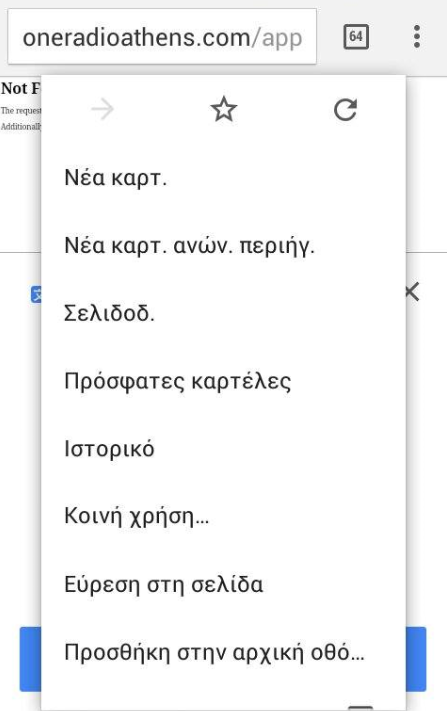The image size is (447, 711).
Task: Tap the blue translate icon behind the menu
Action: tap(36, 294)
